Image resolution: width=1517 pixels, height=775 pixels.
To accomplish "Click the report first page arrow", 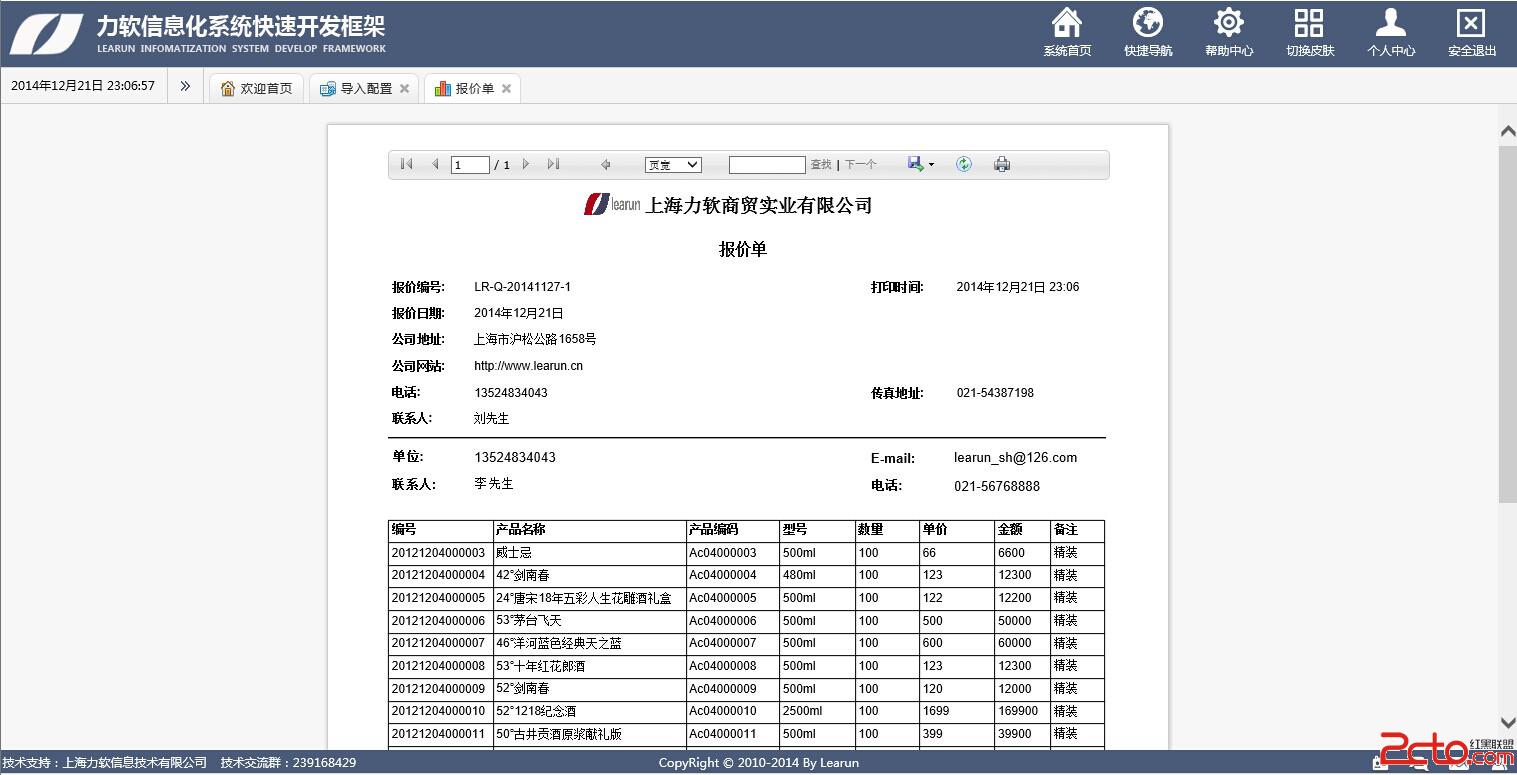I will pos(407,164).
